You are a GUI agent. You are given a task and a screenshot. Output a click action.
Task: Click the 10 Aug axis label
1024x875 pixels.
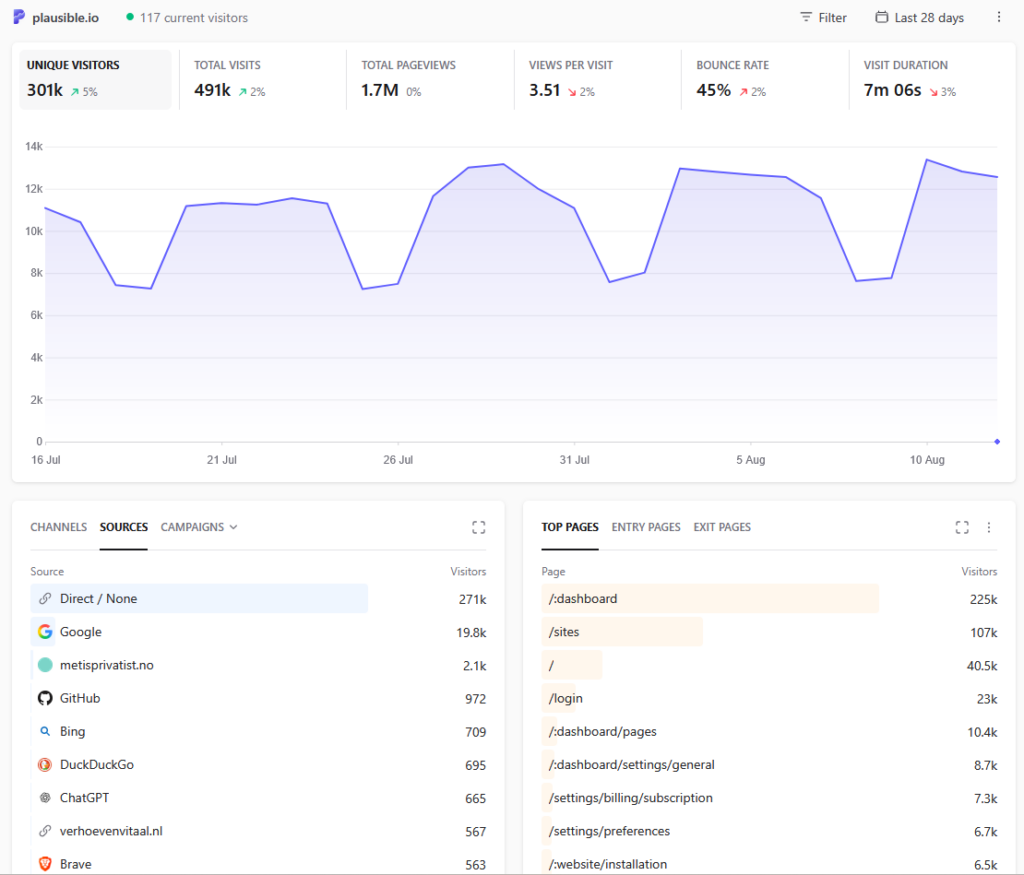point(927,460)
